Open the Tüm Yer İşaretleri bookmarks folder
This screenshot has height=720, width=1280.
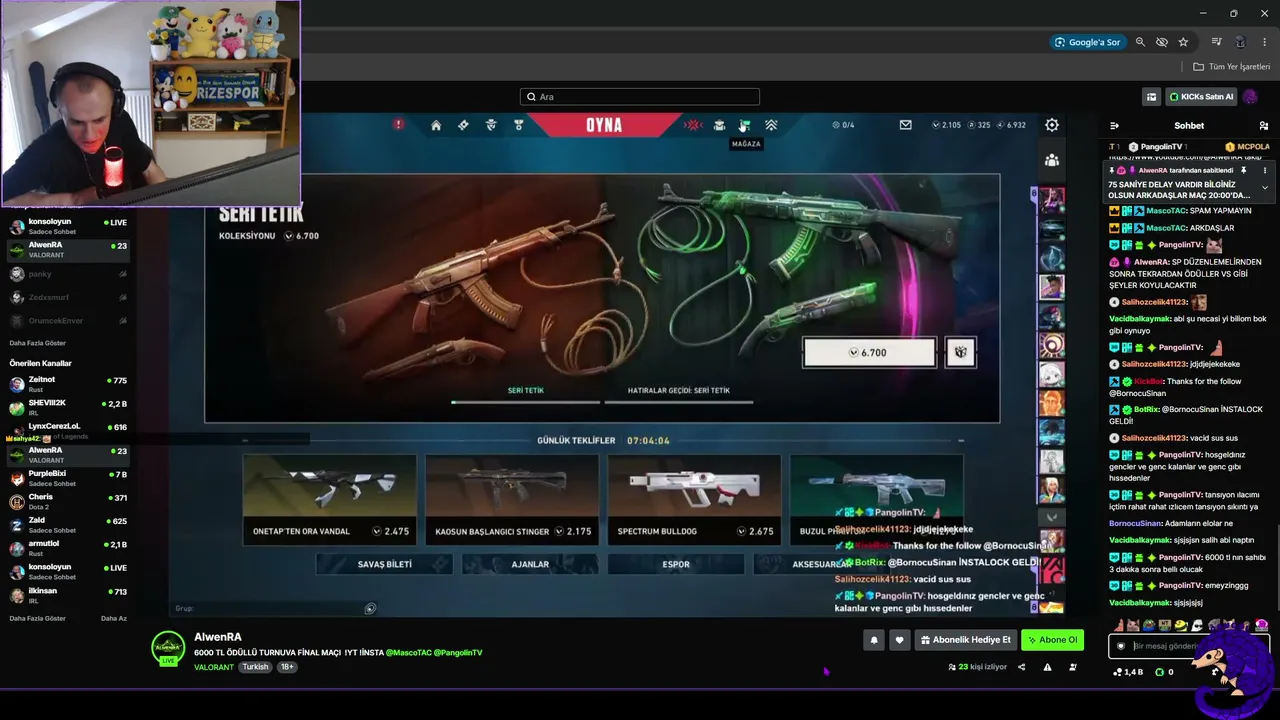pyautogui.click(x=1232, y=67)
